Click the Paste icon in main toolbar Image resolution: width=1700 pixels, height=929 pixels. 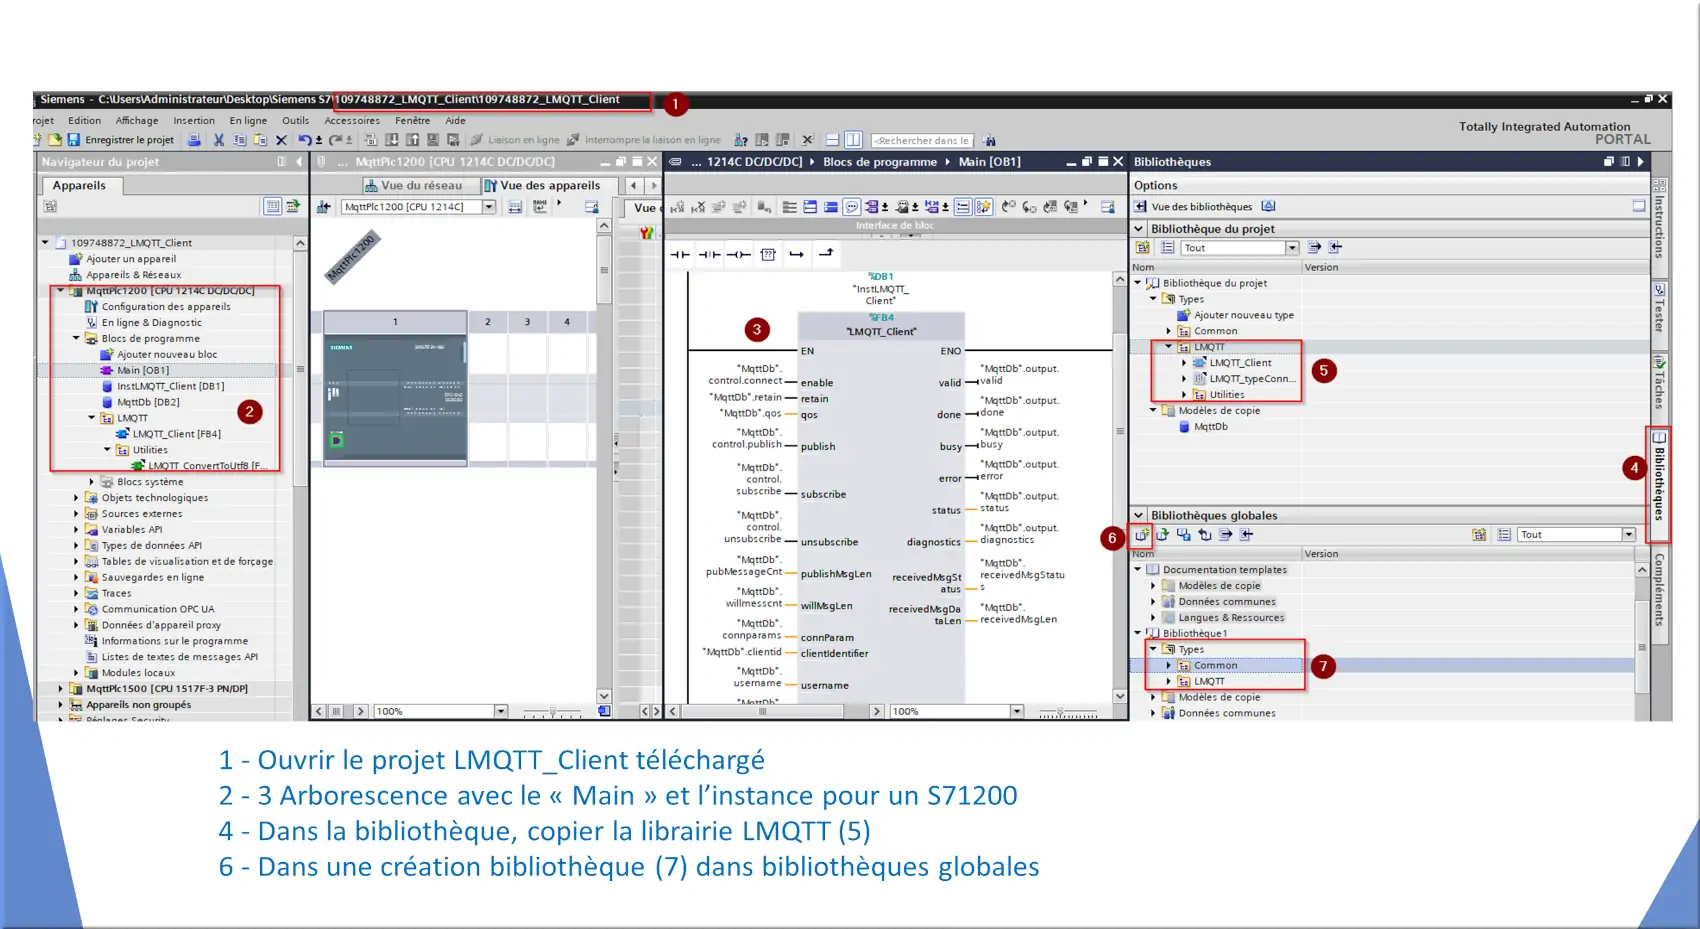click(x=260, y=140)
